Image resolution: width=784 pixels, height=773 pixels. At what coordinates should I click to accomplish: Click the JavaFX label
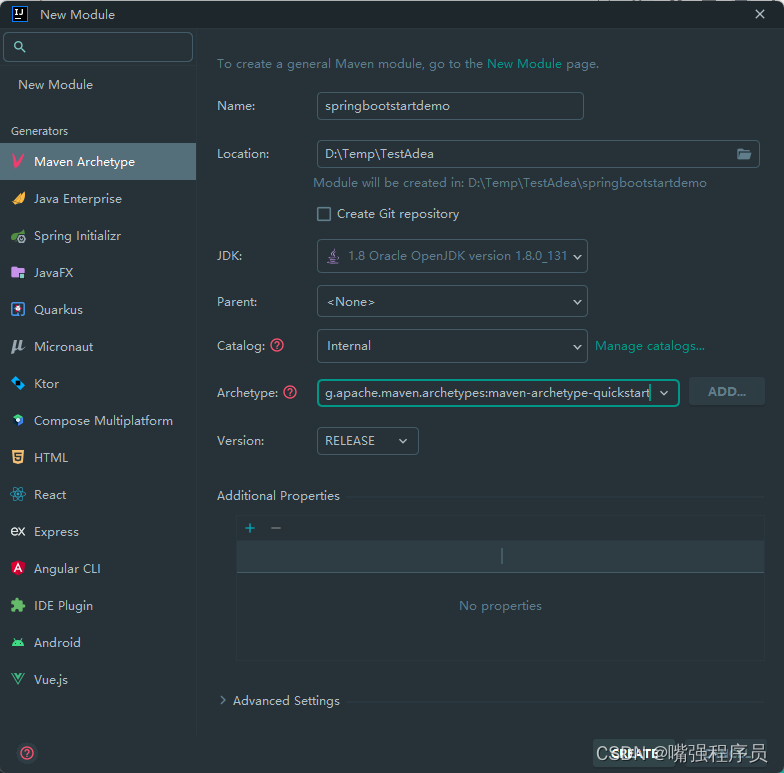(x=54, y=272)
